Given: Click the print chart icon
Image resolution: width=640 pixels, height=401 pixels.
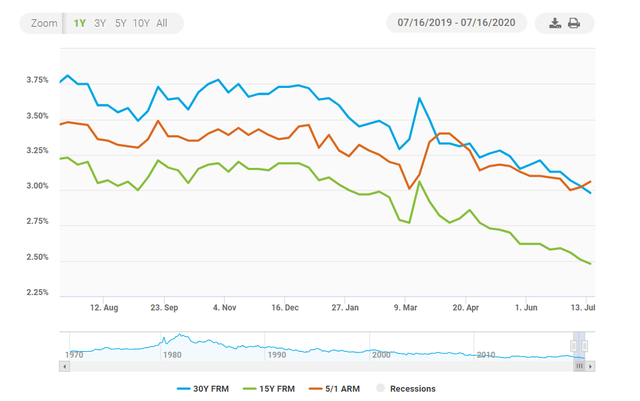Looking at the screenshot, I should (574, 23).
